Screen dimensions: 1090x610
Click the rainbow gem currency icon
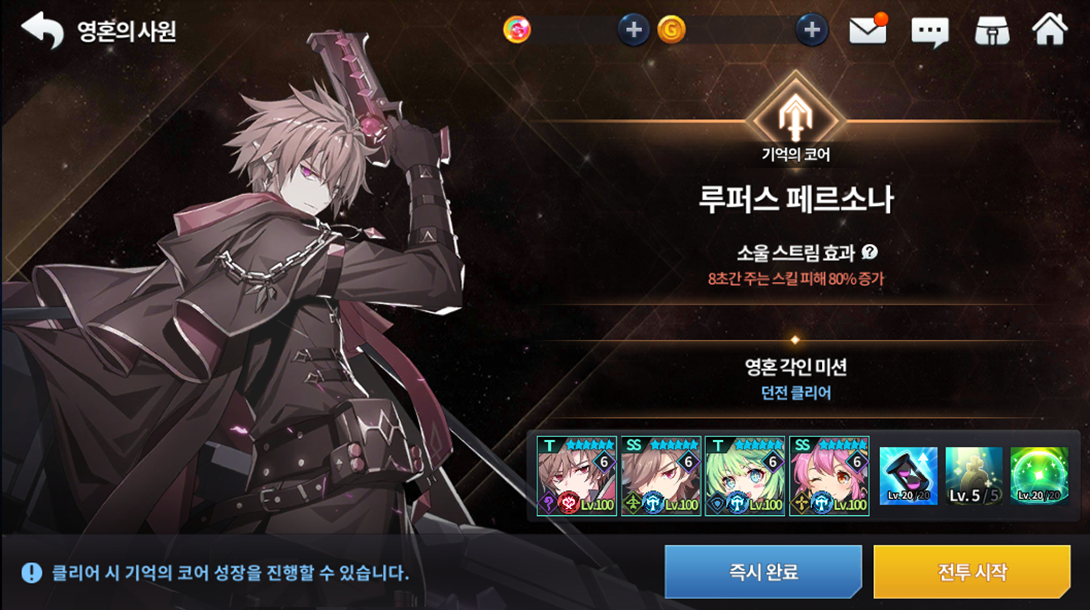pos(516,30)
